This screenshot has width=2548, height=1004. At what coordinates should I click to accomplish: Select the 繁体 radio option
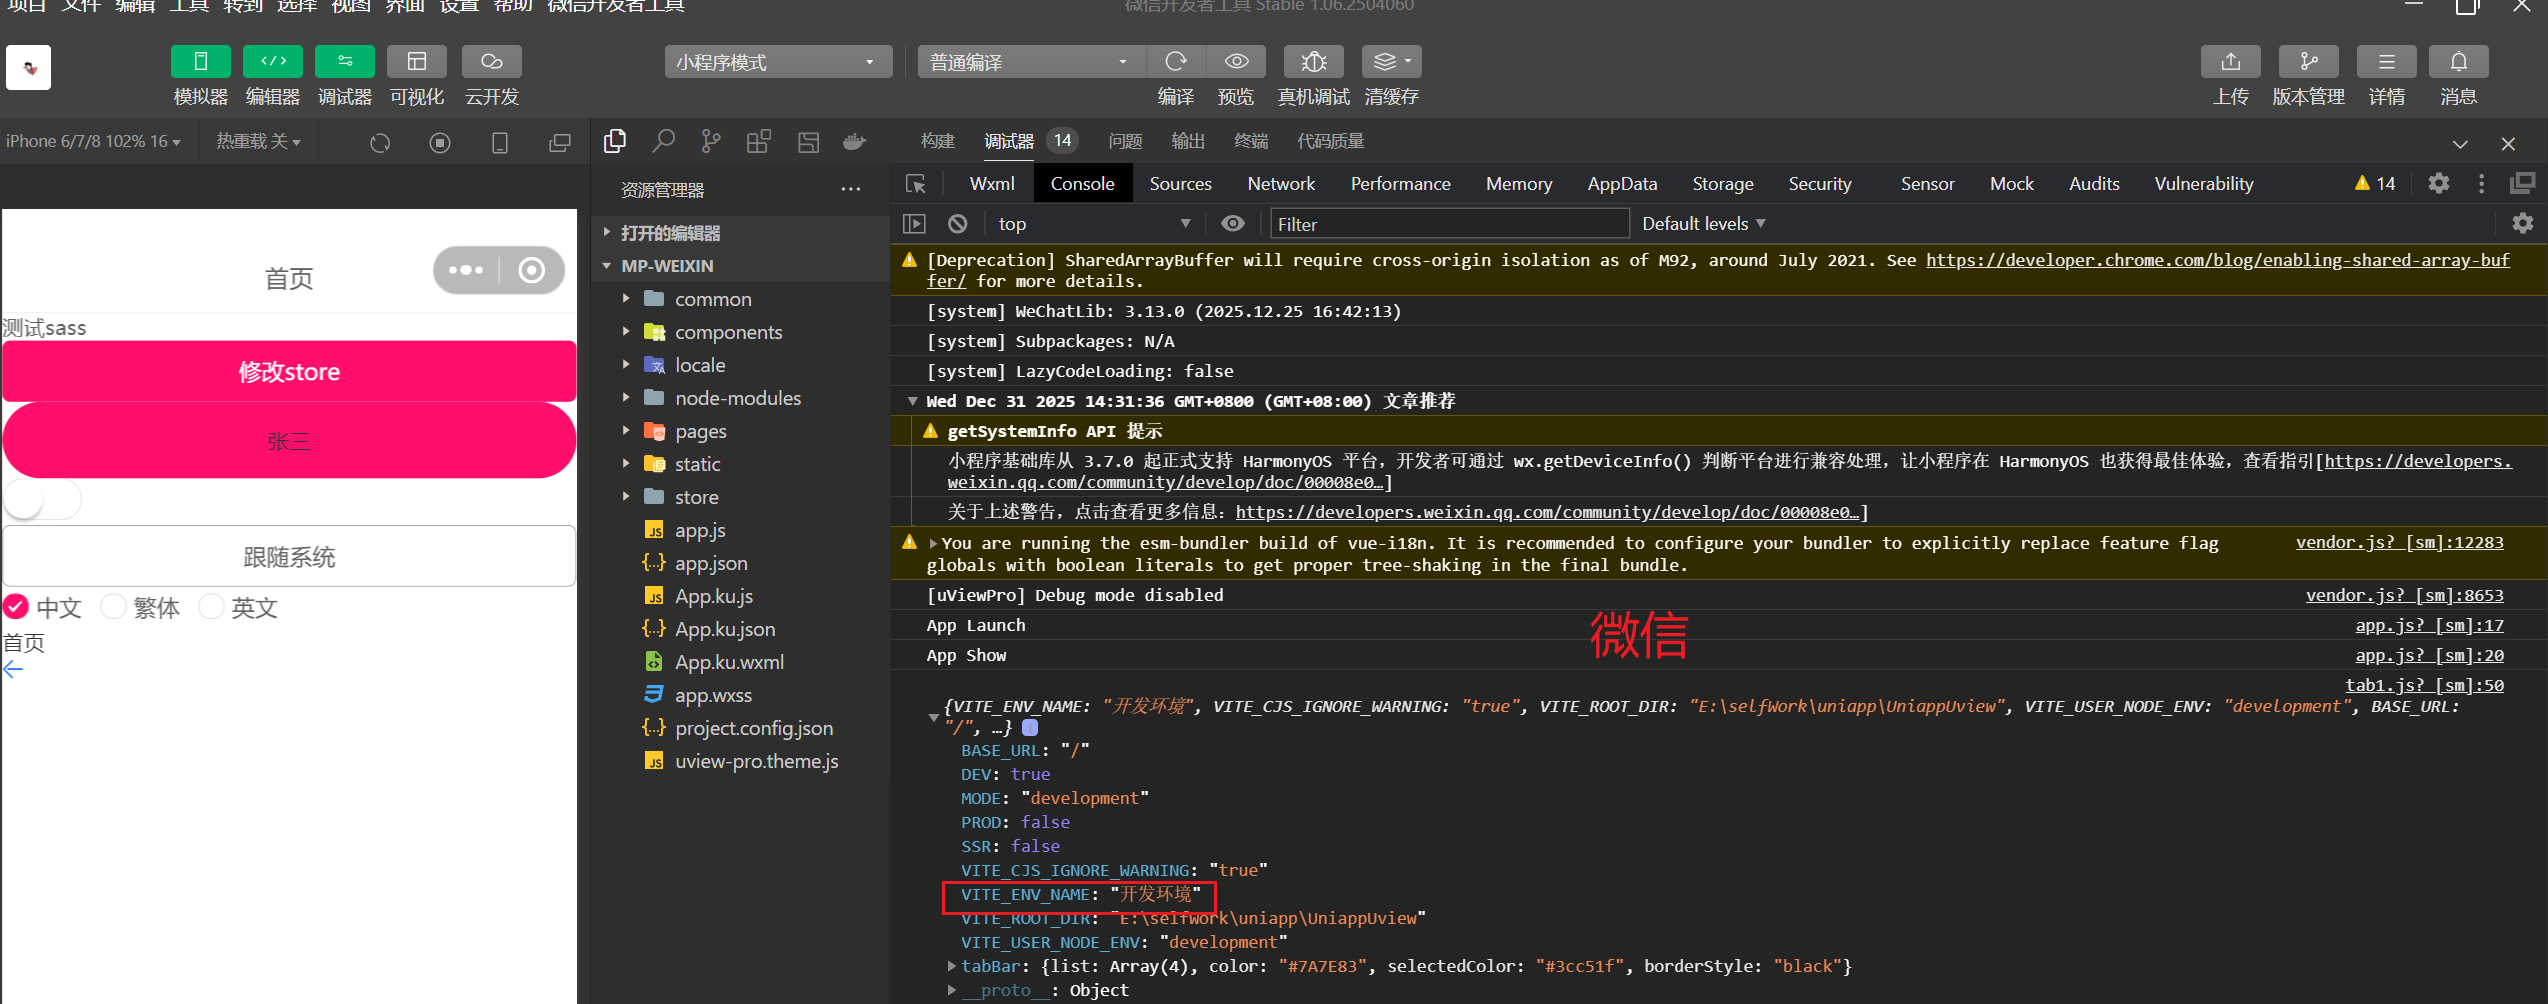[x=113, y=606]
